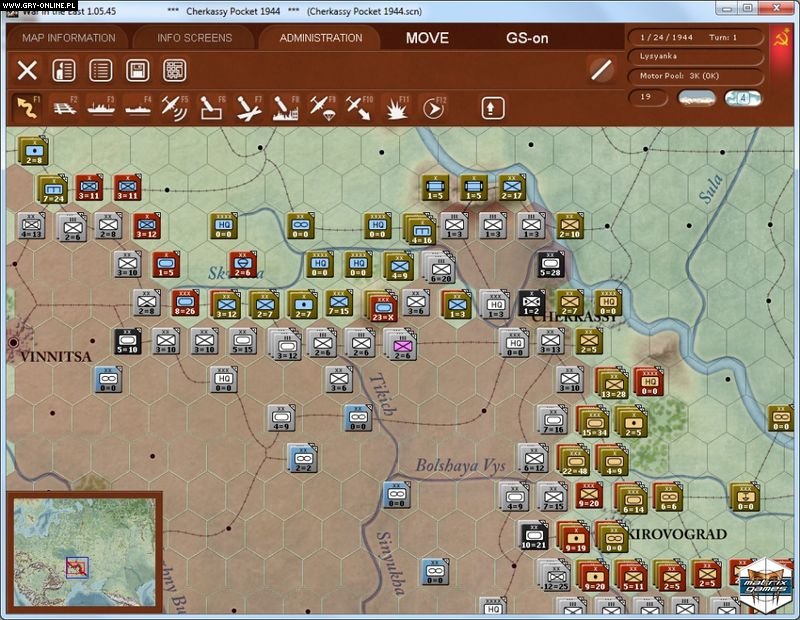Switch to the ADMINISTRATION tab
The height and width of the screenshot is (620, 800).
(321, 38)
